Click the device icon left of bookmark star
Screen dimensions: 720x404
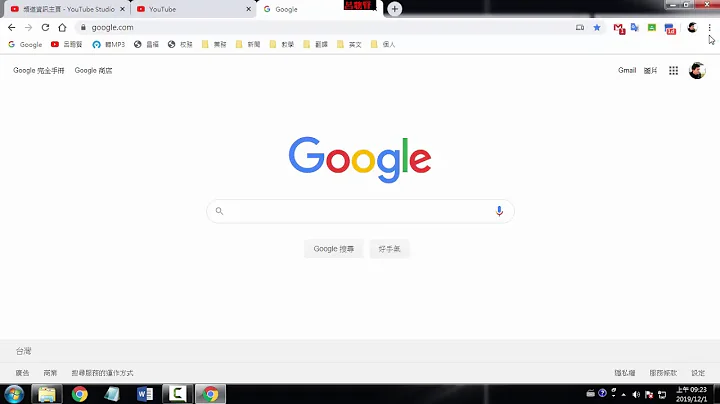580,28
